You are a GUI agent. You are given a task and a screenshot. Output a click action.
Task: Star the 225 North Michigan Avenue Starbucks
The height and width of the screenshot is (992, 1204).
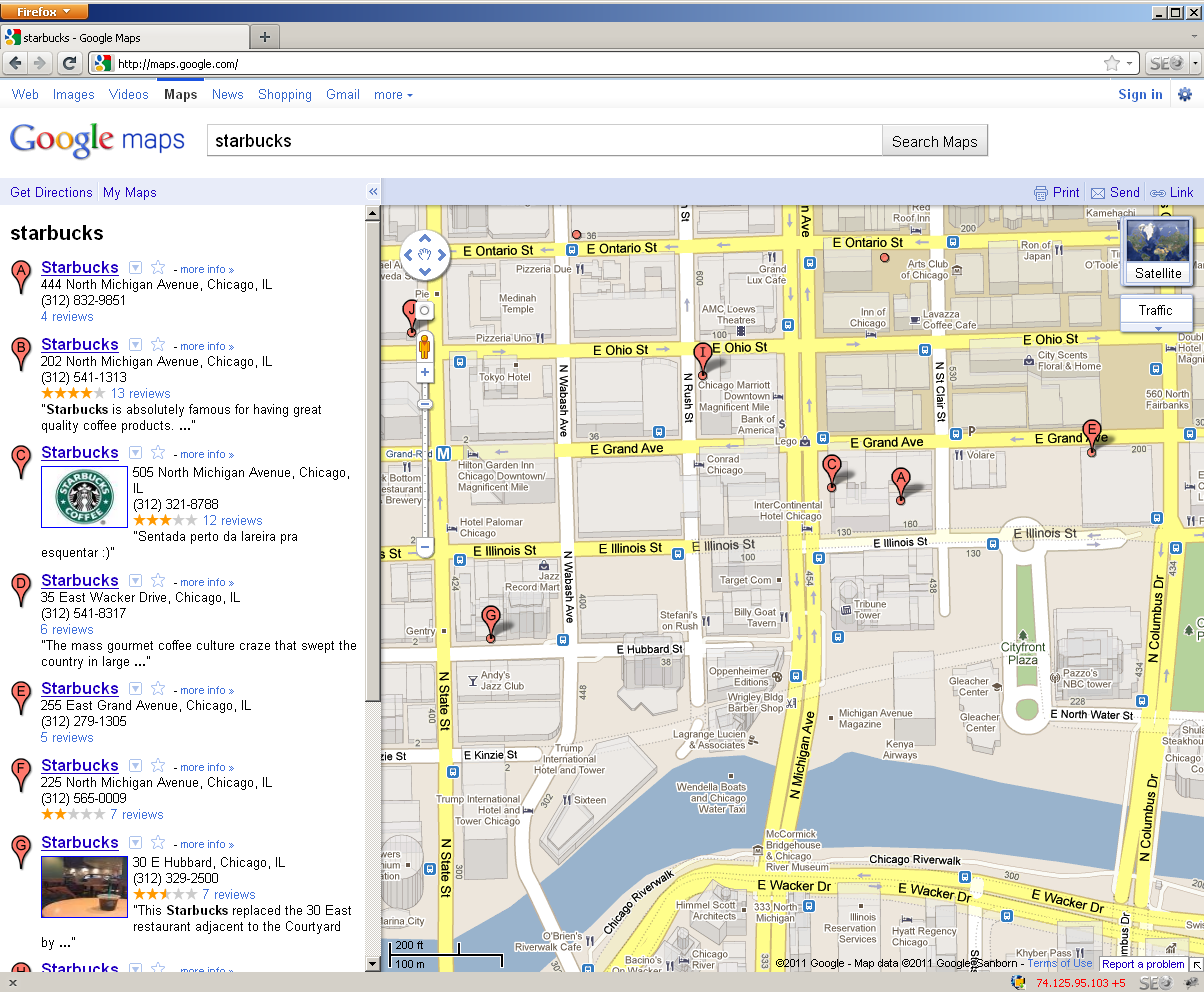158,765
